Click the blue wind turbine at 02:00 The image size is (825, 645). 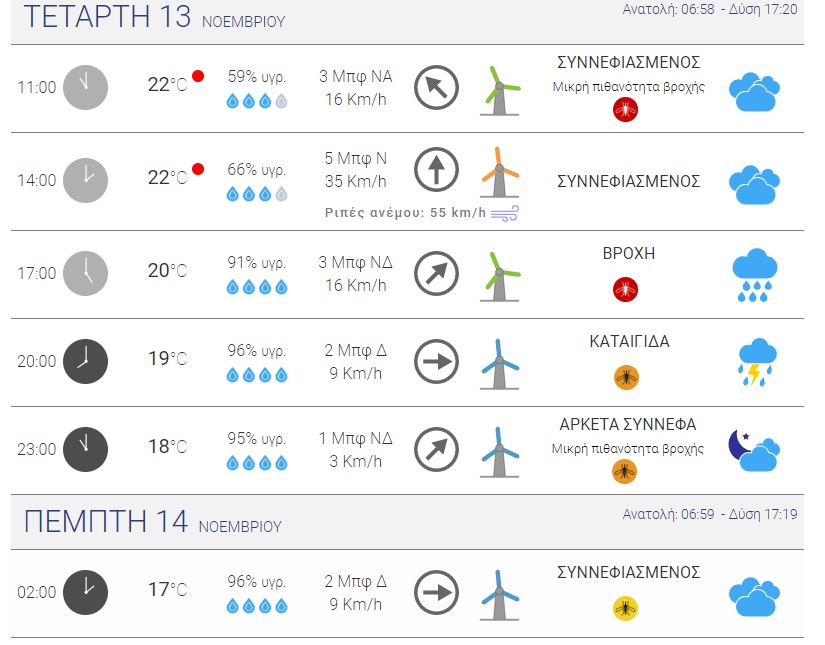[500, 595]
